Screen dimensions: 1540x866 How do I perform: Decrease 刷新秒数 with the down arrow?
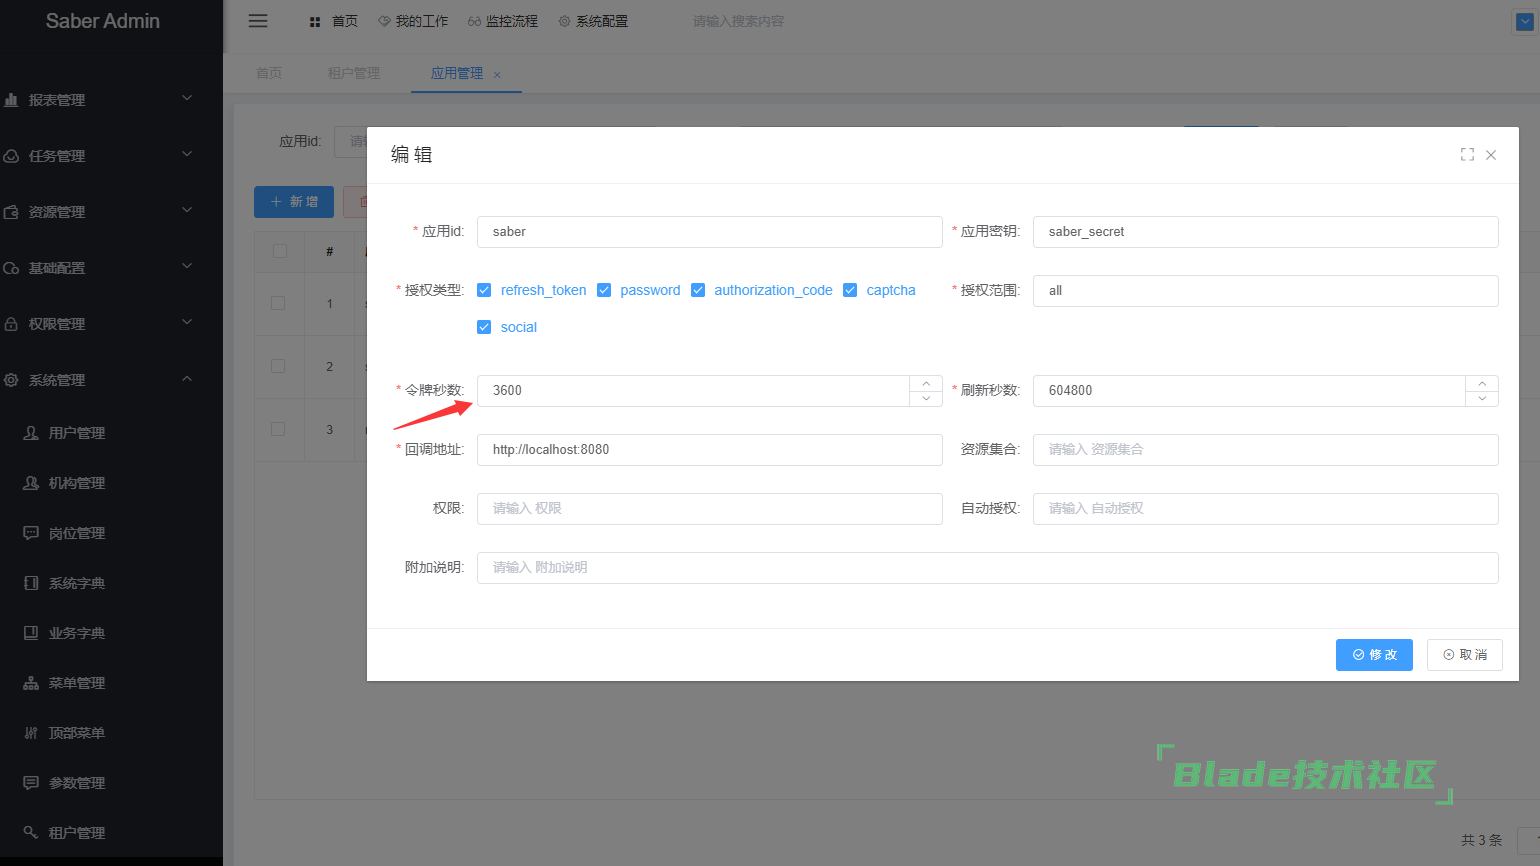point(1482,398)
